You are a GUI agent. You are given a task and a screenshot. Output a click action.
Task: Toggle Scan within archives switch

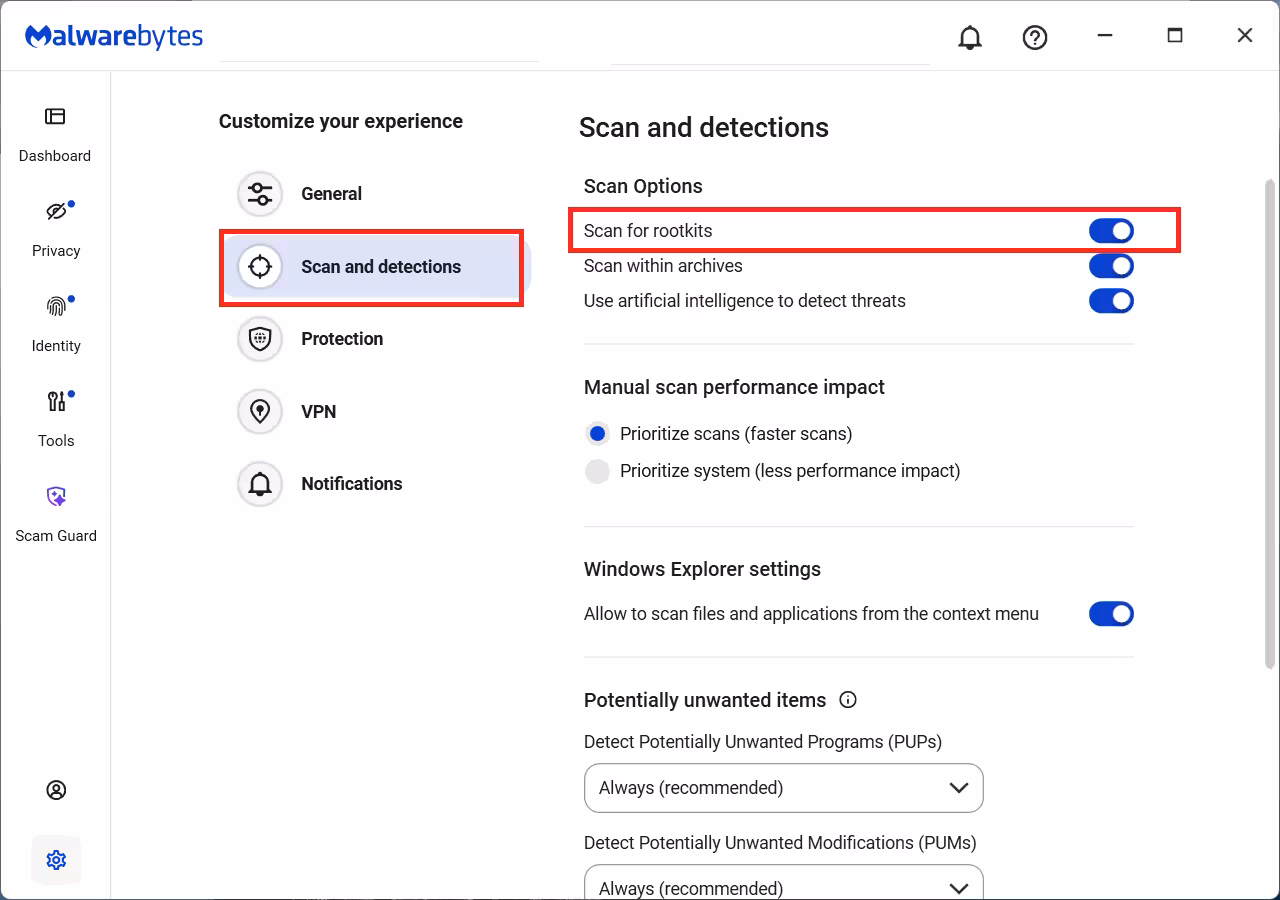(x=1111, y=266)
